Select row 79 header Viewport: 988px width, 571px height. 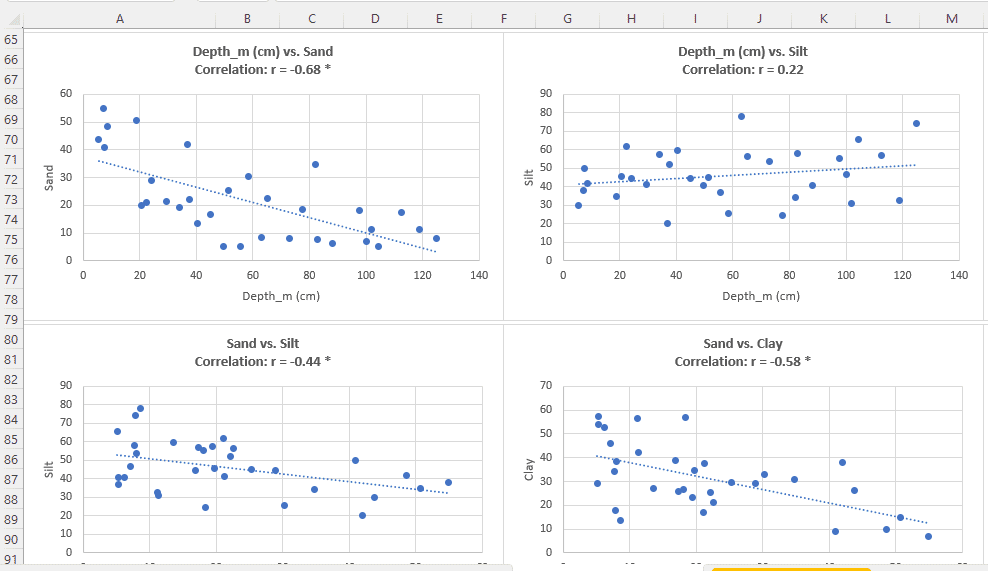click(12, 320)
